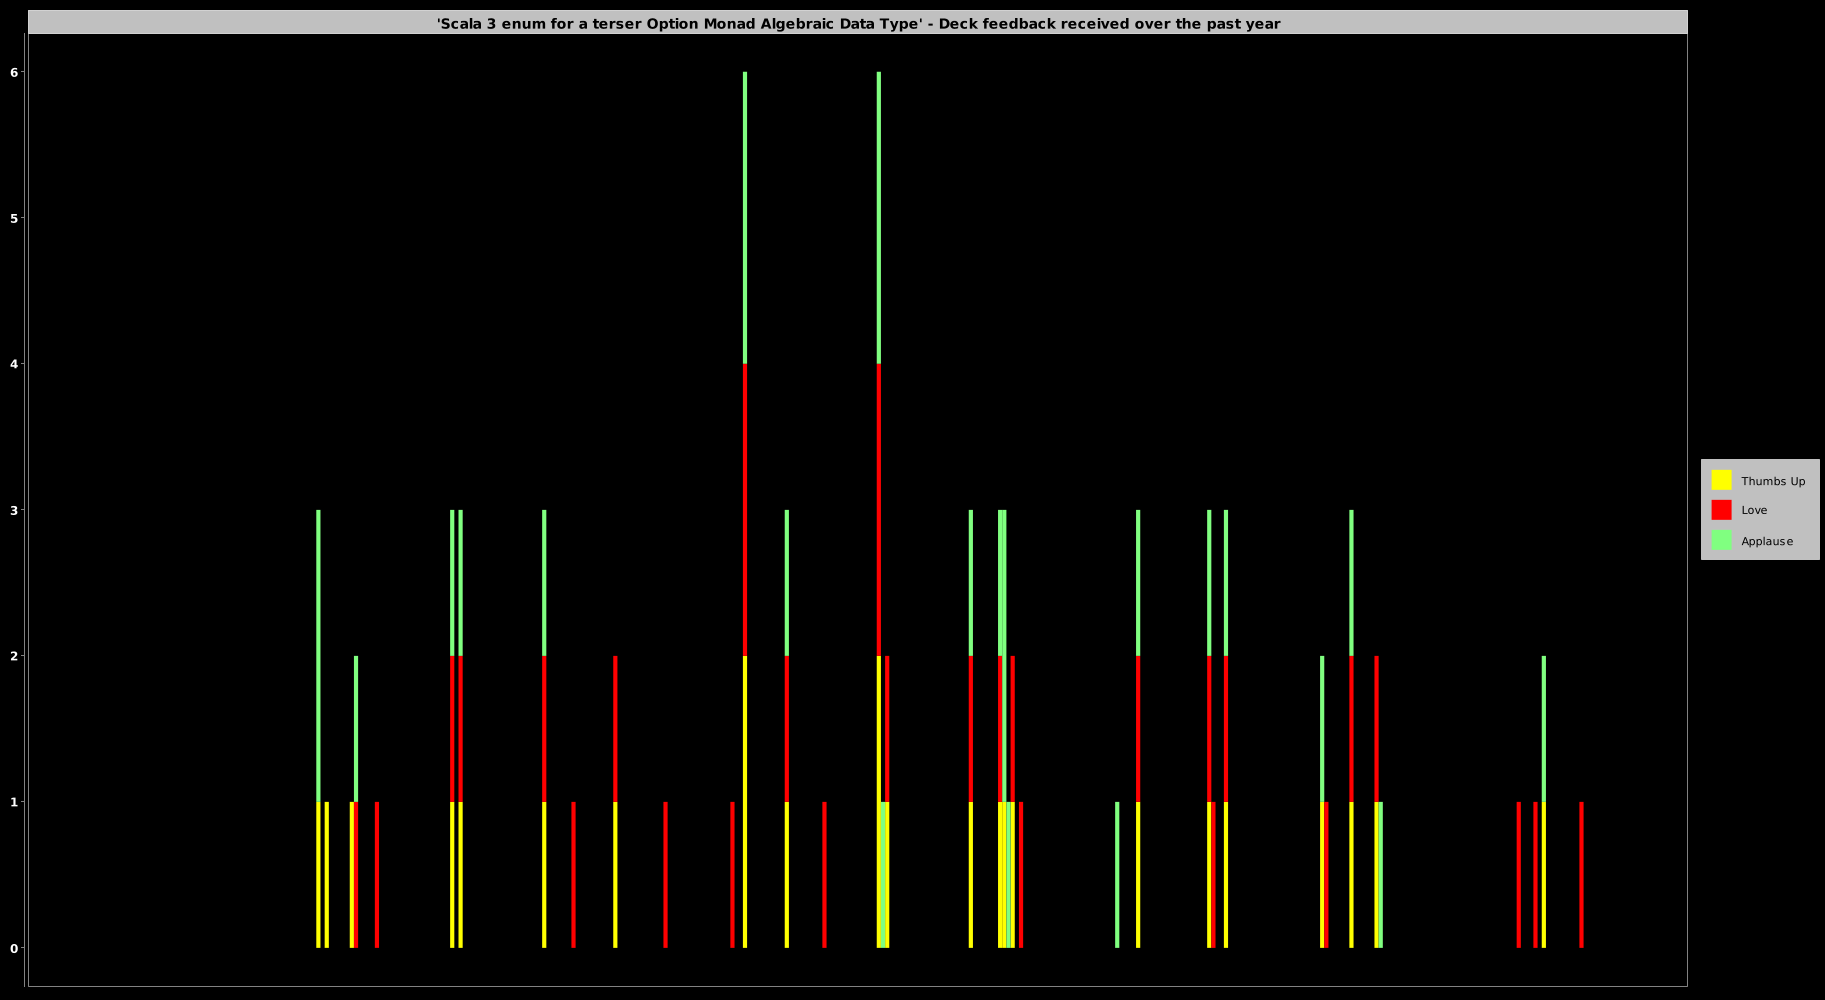1825x1000 pixels.
Task: Select the 'Love' legend label
Action: pyautogui.click(x=1754, y=510)
